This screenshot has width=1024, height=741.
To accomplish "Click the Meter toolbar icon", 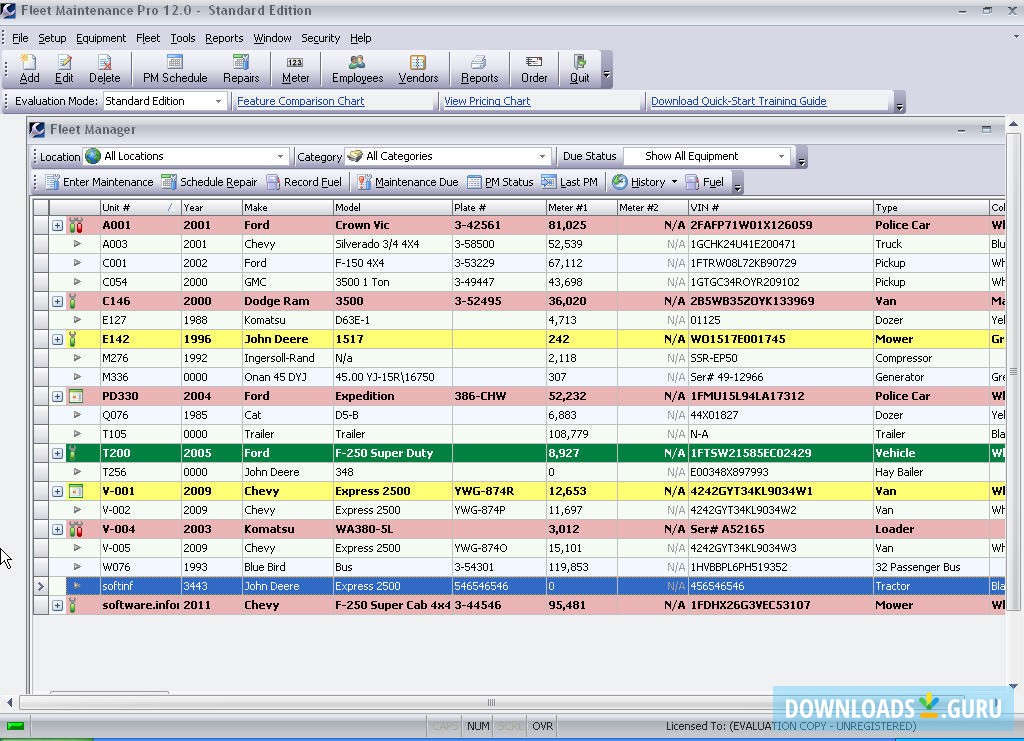I will pos(295,68).
